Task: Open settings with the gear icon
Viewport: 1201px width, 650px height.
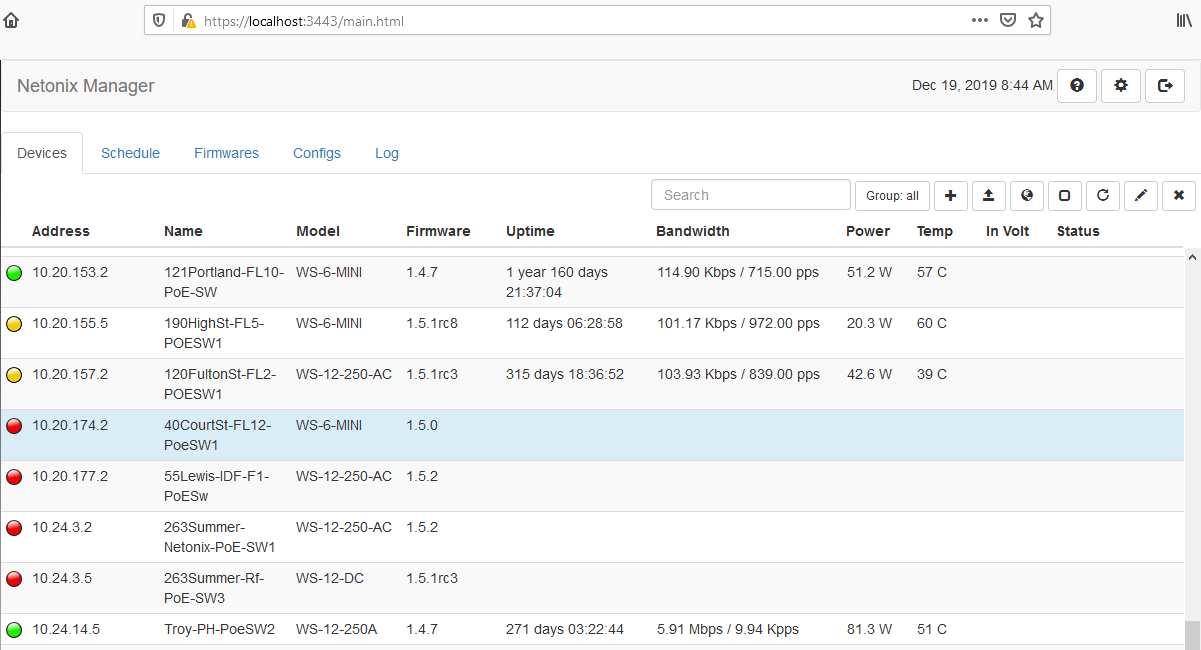Action: (1121, 86)
